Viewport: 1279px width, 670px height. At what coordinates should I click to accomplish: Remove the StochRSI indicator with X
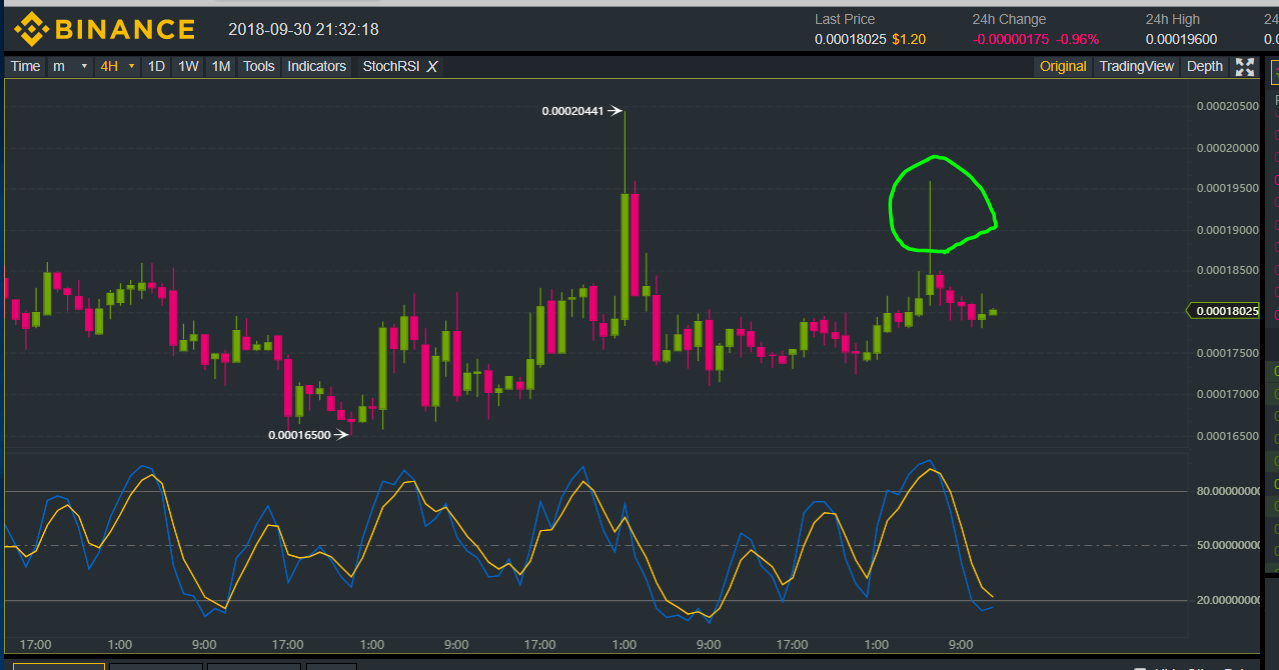pyautogui.click(x=432, y=67)
